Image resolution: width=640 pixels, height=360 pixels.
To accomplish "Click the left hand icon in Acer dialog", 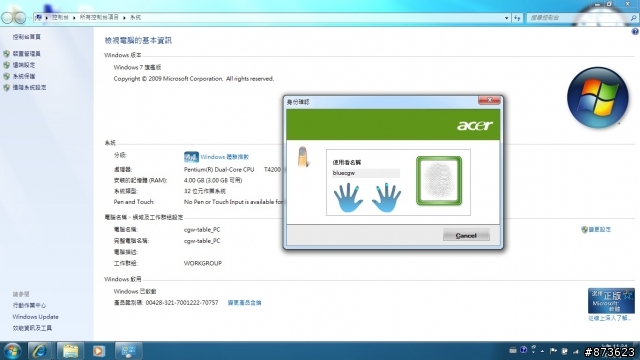I will [348, 198].
